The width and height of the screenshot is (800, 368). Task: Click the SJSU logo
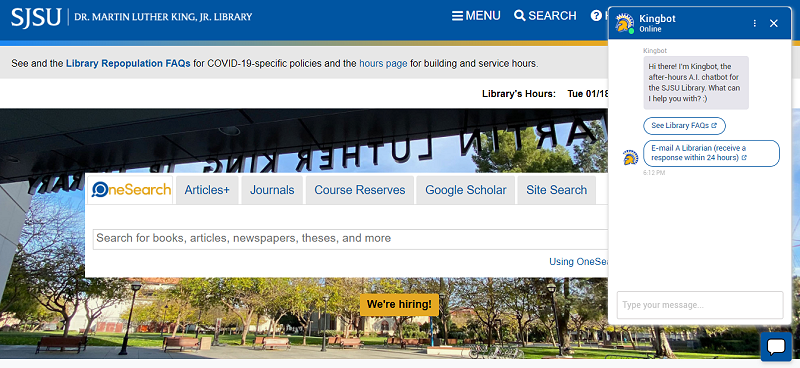36,17
